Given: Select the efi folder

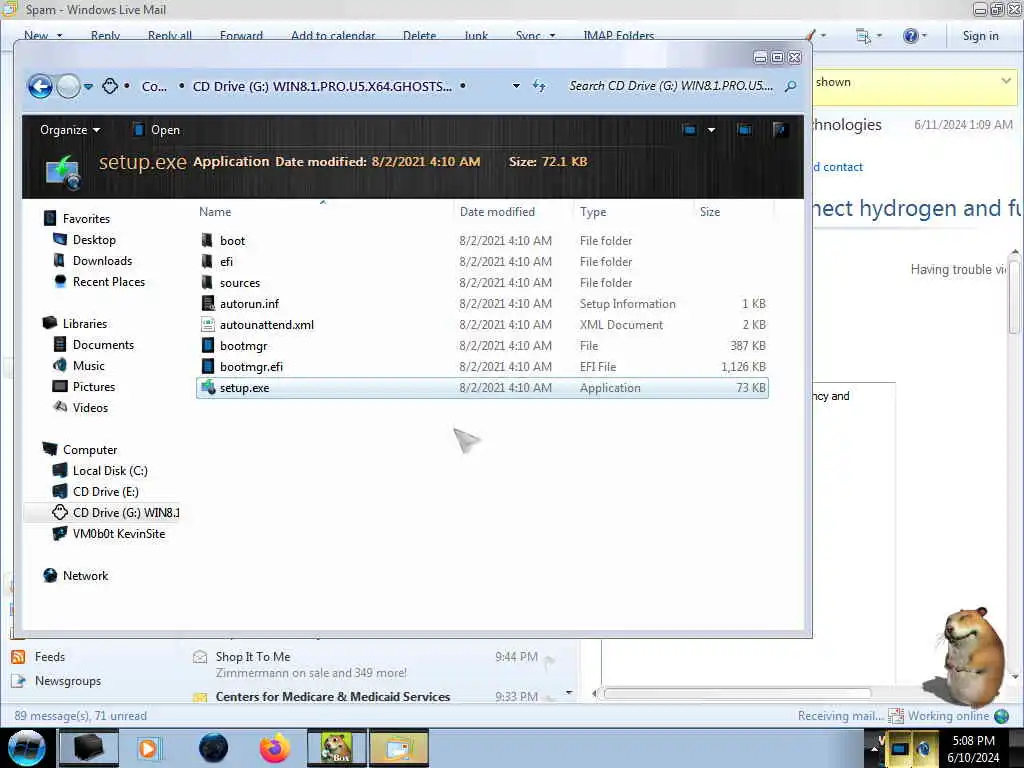Looking at the screenshot, I should (482, 262).
